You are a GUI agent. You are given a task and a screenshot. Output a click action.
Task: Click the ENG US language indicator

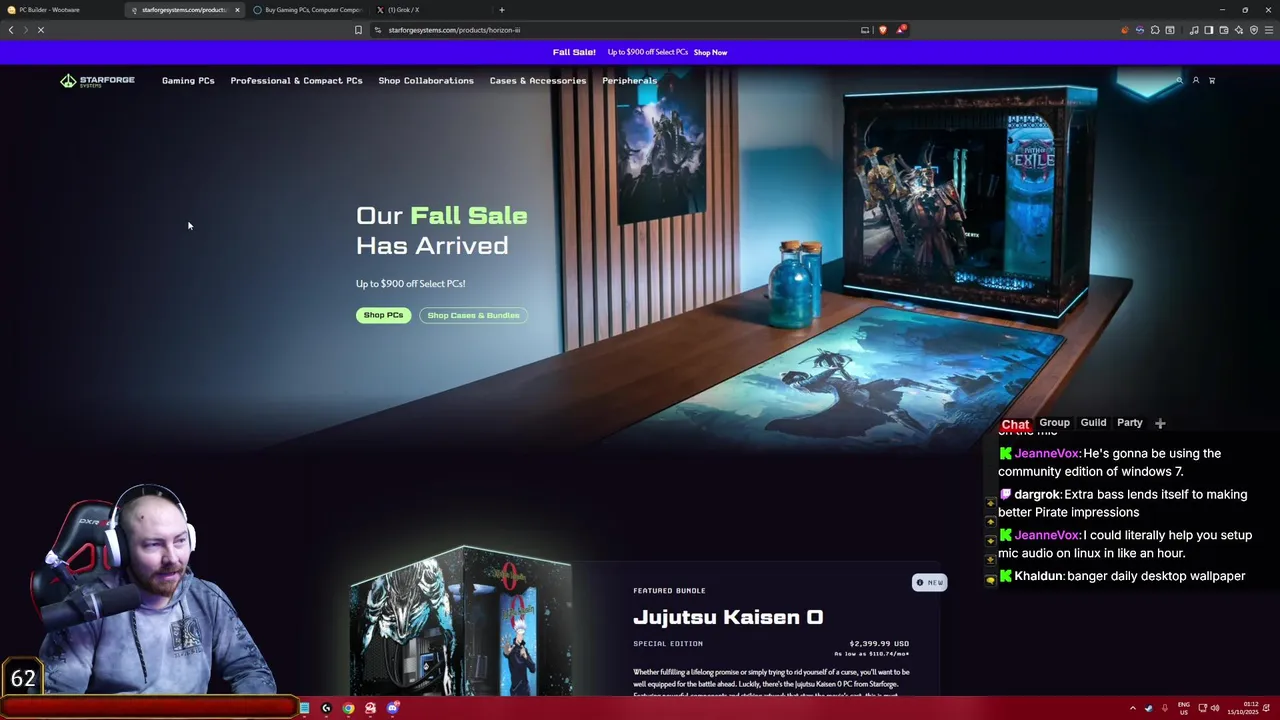point(1184,708)
